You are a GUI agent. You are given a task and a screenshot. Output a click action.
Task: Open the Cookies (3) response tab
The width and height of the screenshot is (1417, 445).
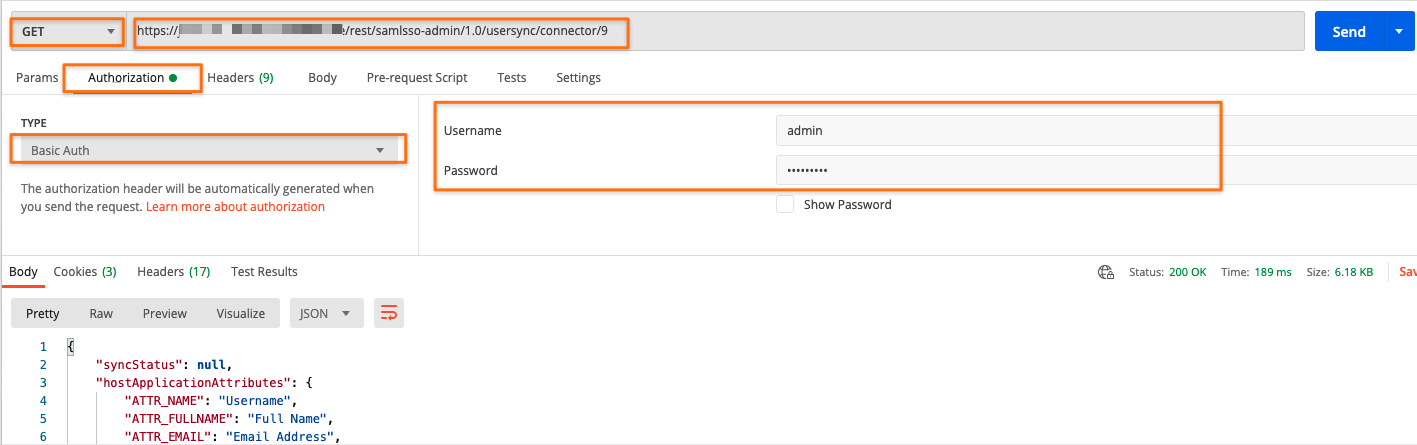[85, 272]
